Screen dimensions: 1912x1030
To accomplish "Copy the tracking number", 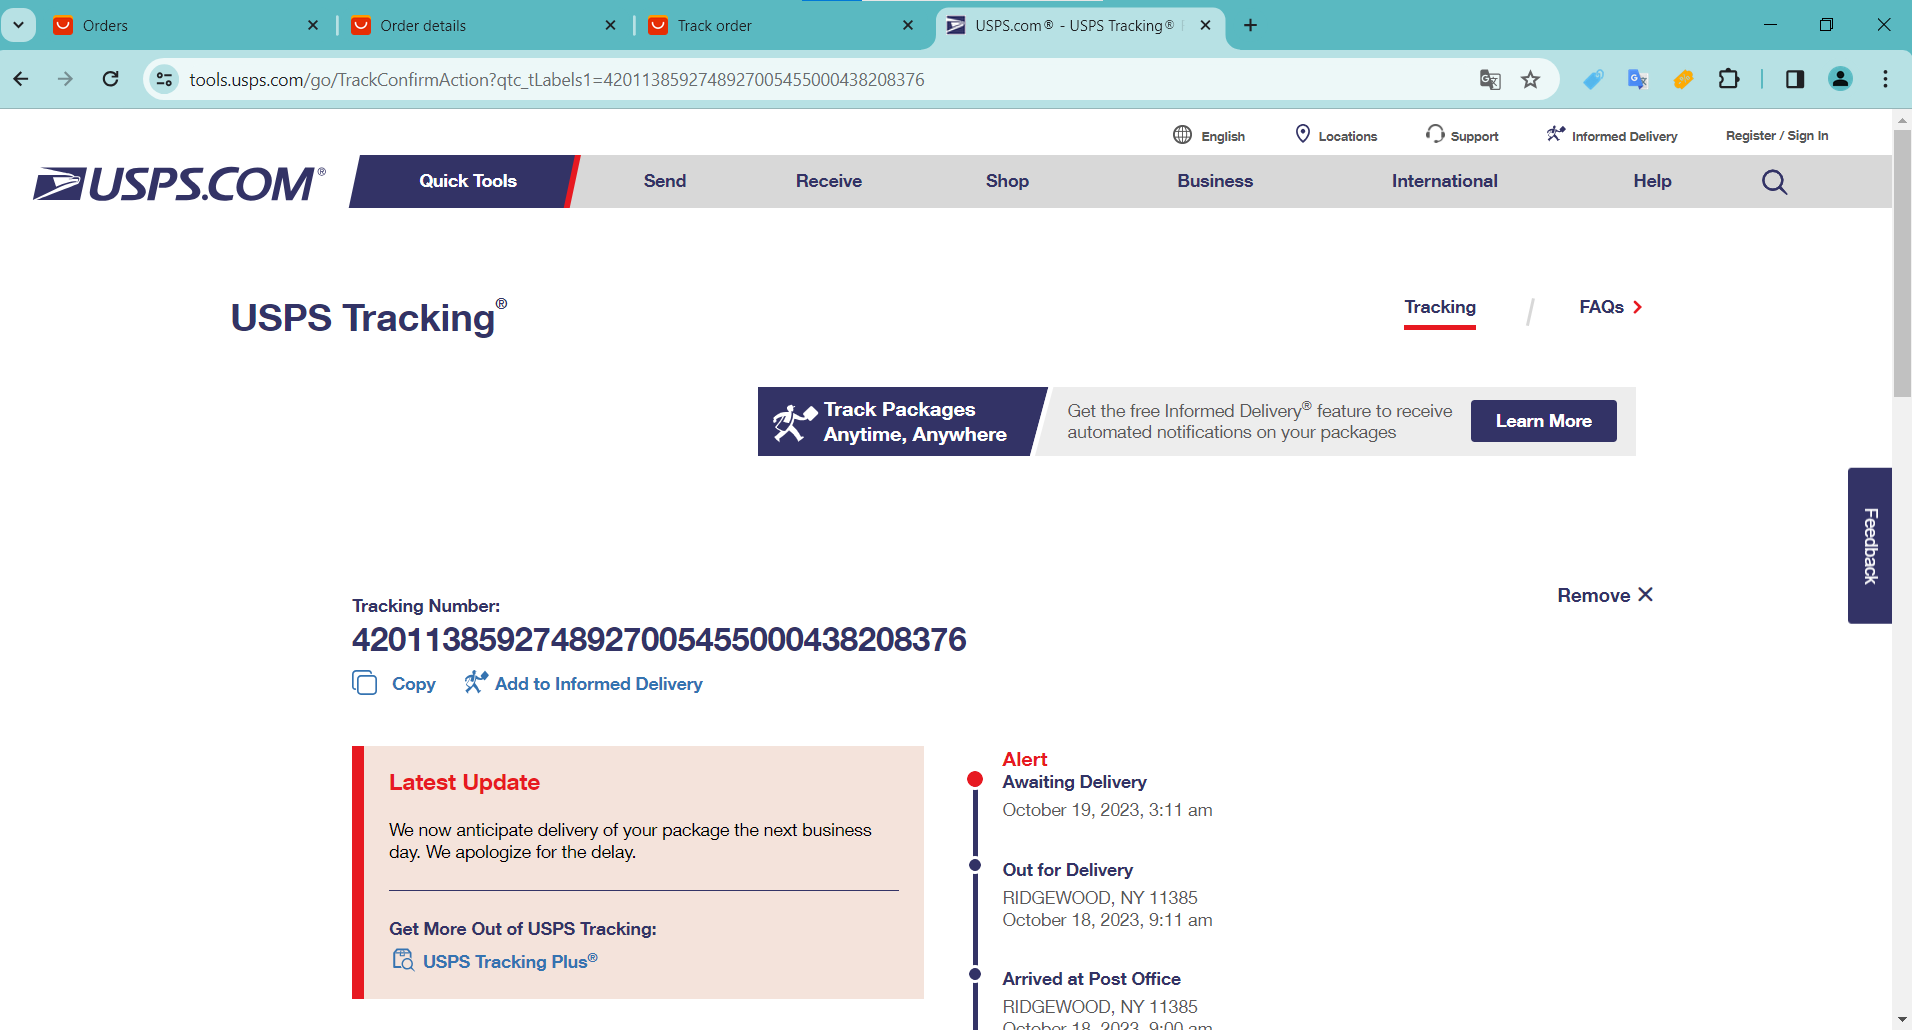I will (x=394, y=684).
